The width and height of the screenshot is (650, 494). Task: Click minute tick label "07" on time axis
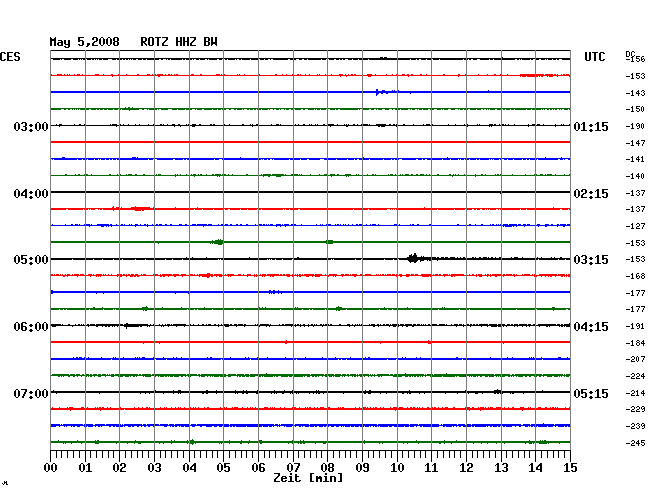[293, 468]
